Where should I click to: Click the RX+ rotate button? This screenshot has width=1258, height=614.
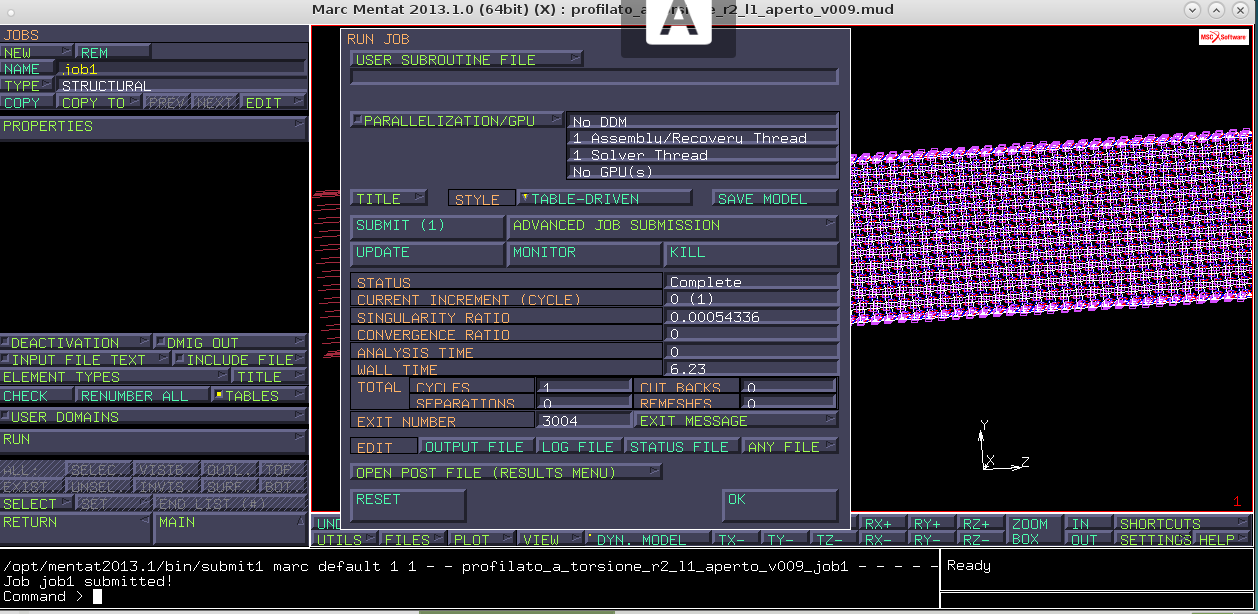point(883,524)
